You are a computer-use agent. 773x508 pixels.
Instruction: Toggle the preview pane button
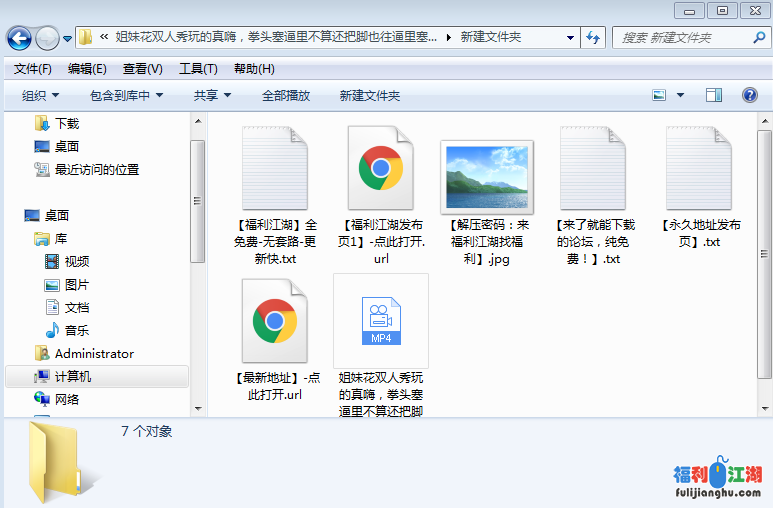[x=714, y=95]
